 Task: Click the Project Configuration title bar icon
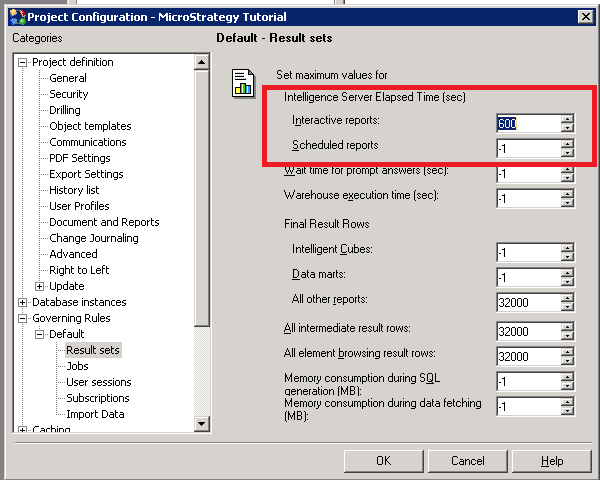pos(18,17)
